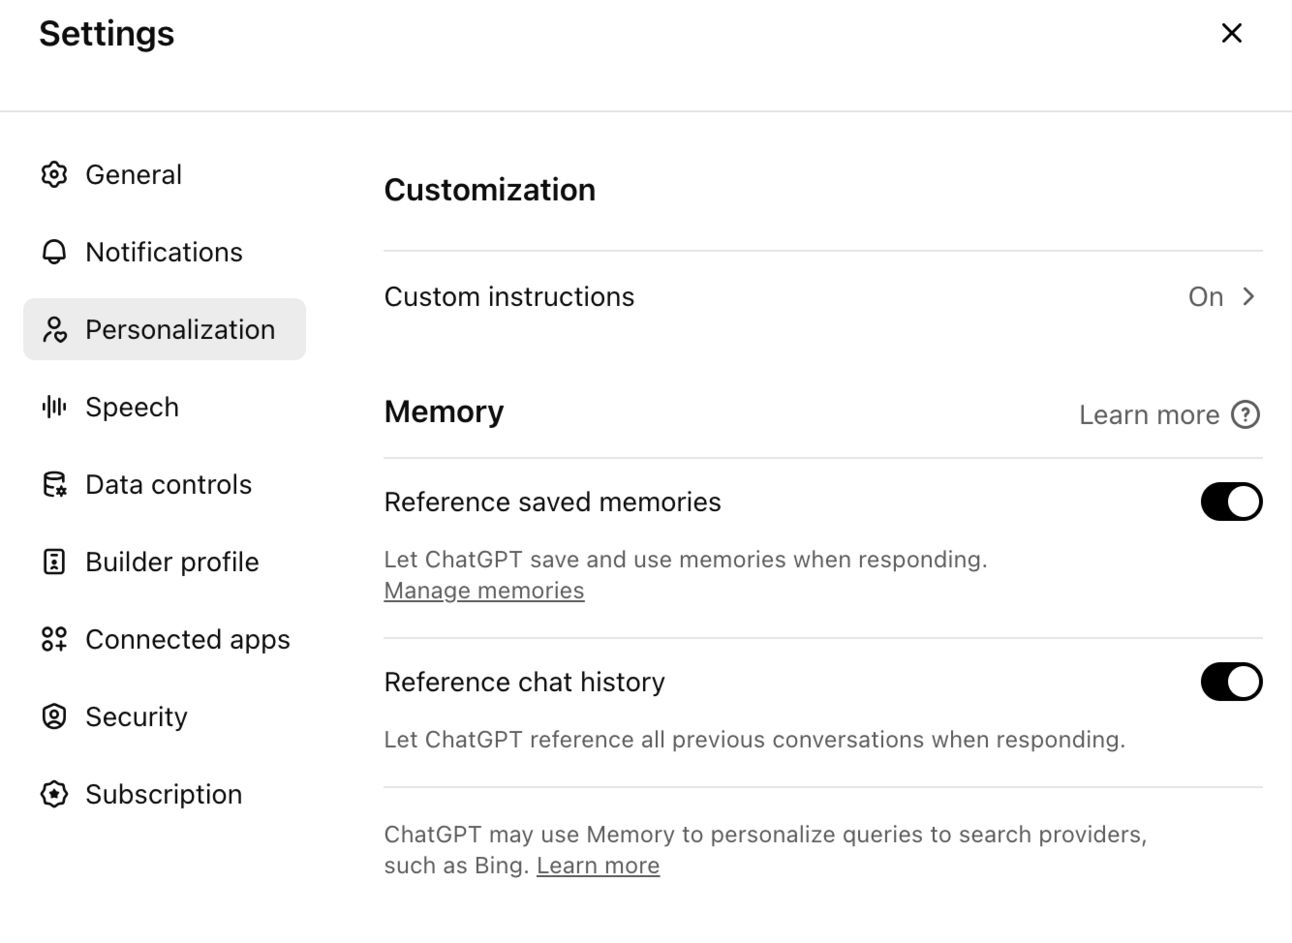Open the Custom instructions row
The height and width of the screenshot is (943, 1292).
[x=509, y=297]
